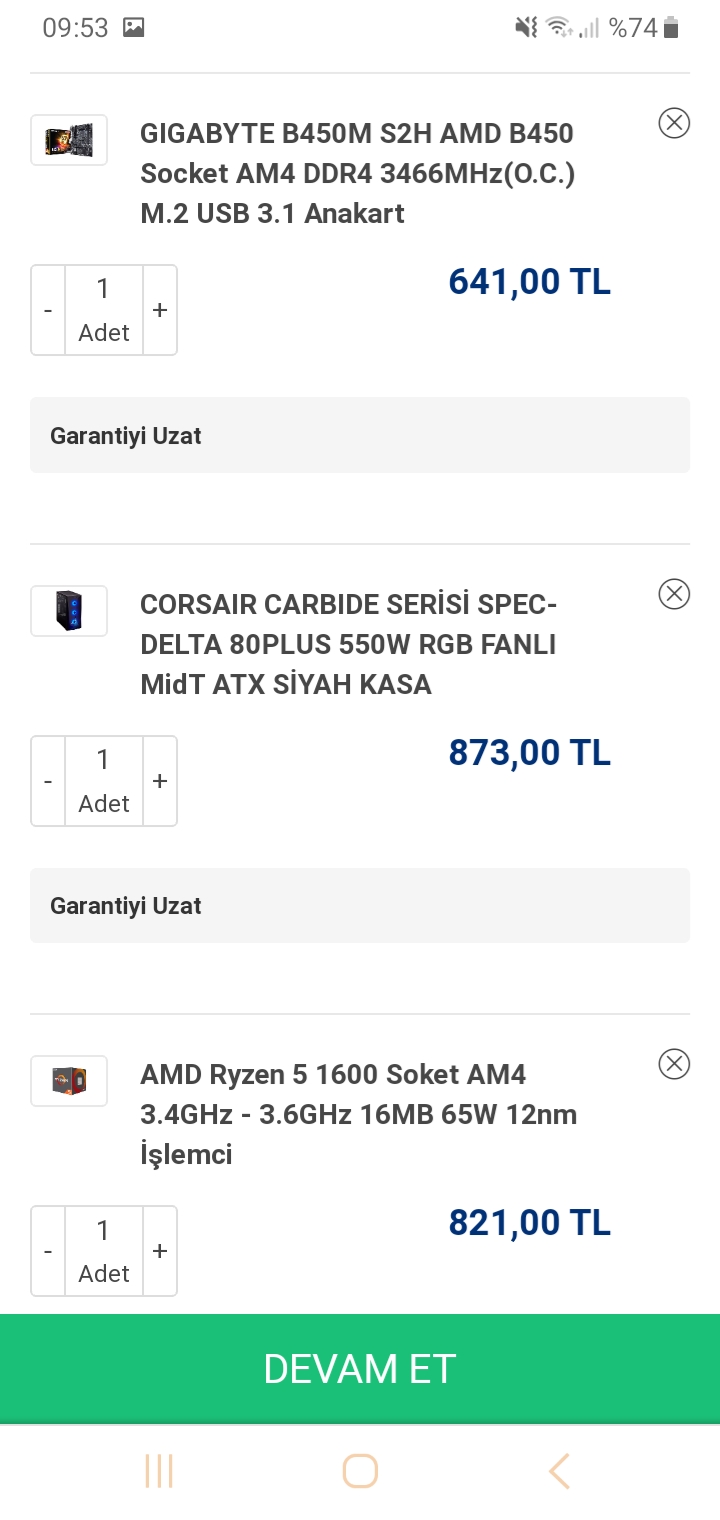The width and height of the screenshot is (720, 1520).
Task: Open AMD Ryzen 5 1600 product title
Action: pyautogui.click(x=358, y=1114)
